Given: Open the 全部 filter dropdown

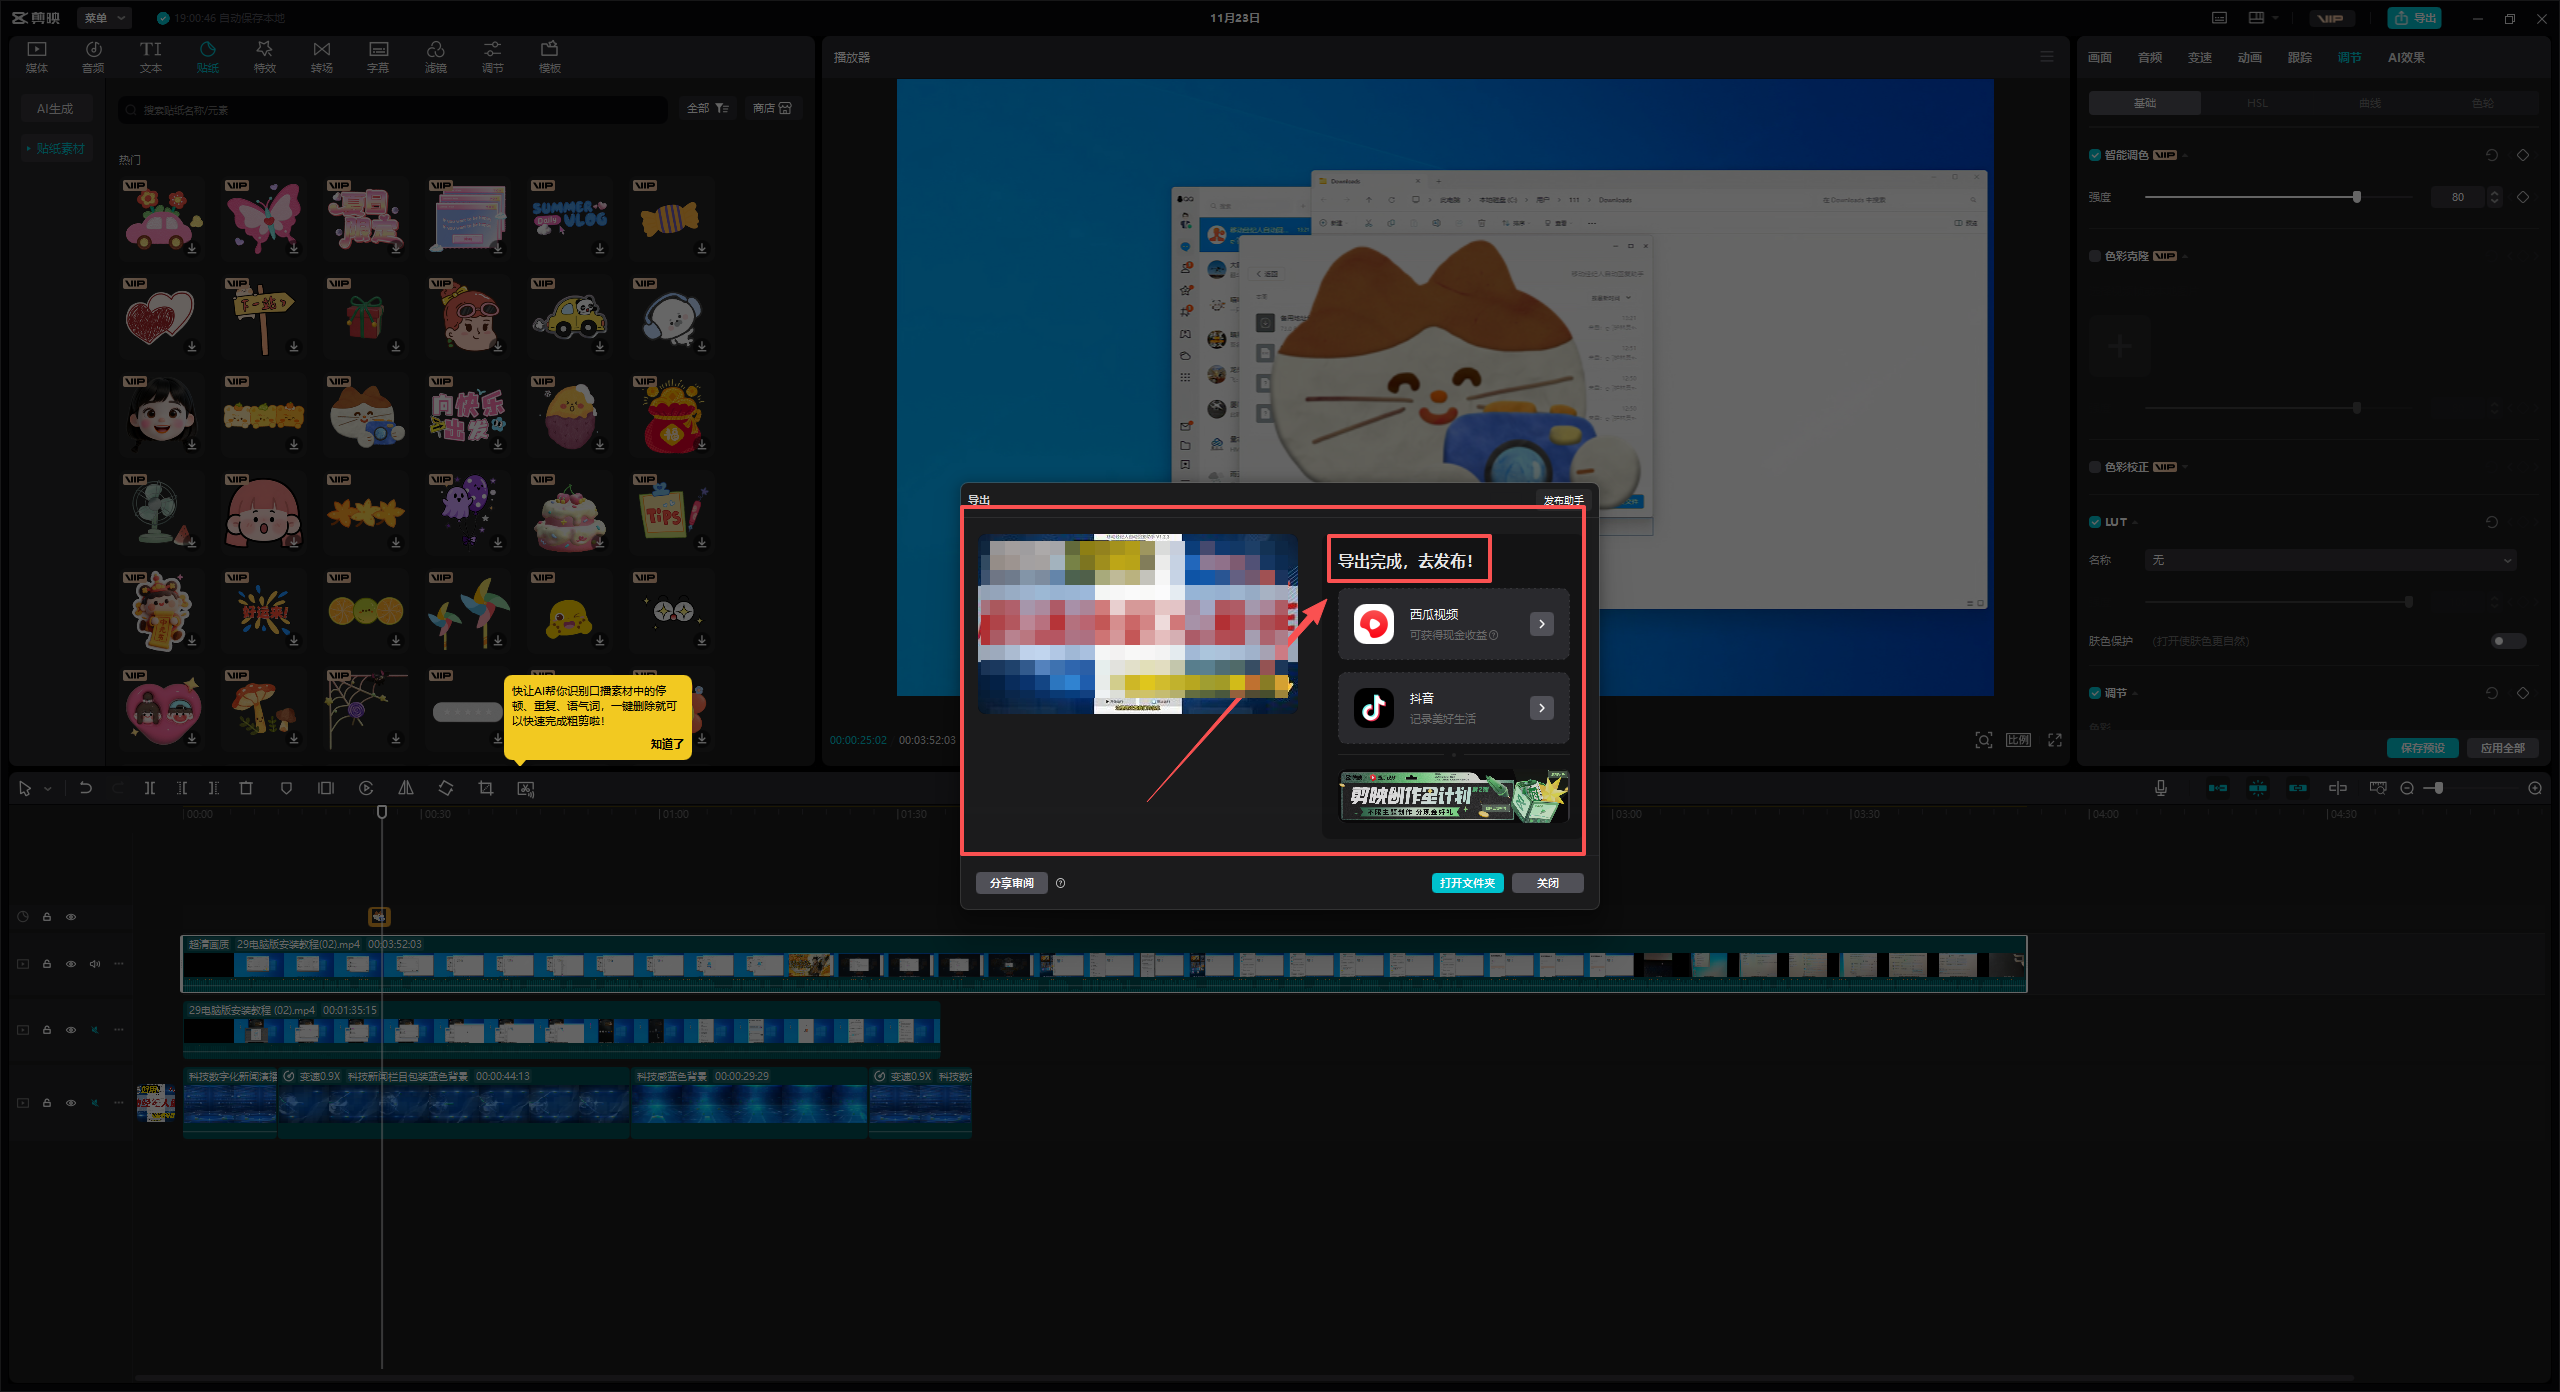Looking at the screenshot, I should pyautogui.click(x=708, y=108).
